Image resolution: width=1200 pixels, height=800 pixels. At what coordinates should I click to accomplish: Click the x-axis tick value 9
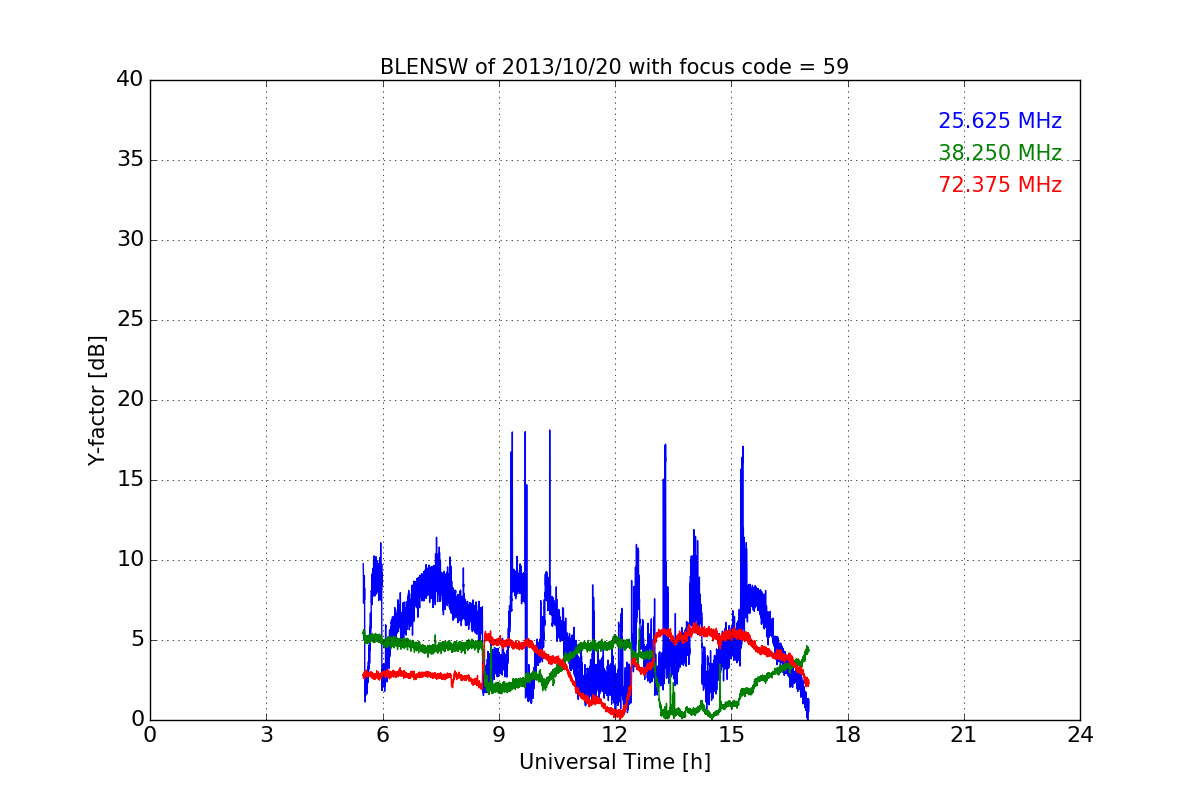tap(499, 735)
